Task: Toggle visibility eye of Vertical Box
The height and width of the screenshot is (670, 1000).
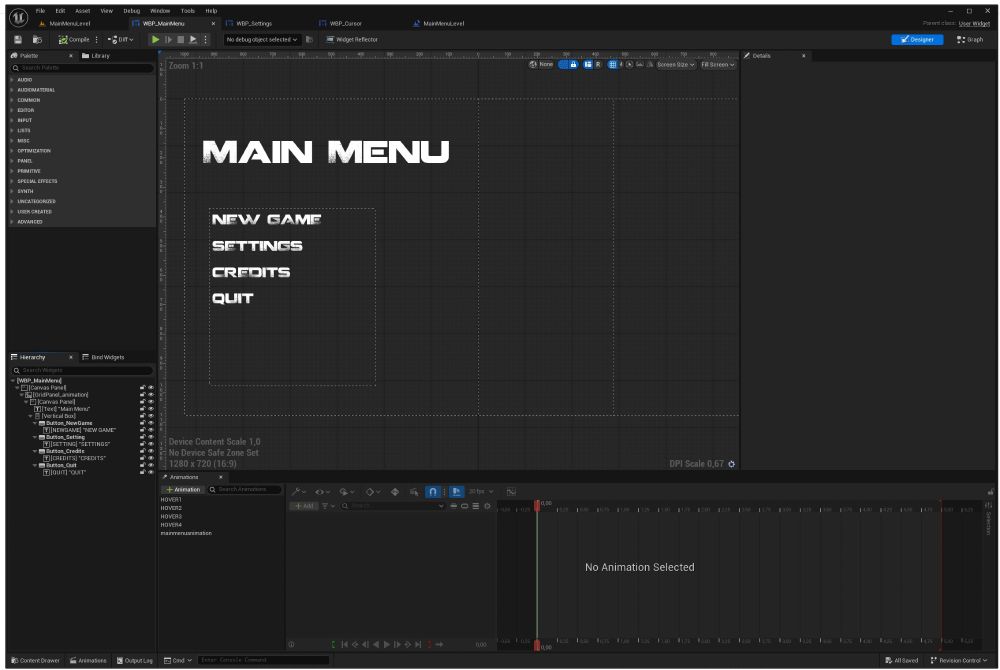Action: pyautogui.click(x=151, y=416)
